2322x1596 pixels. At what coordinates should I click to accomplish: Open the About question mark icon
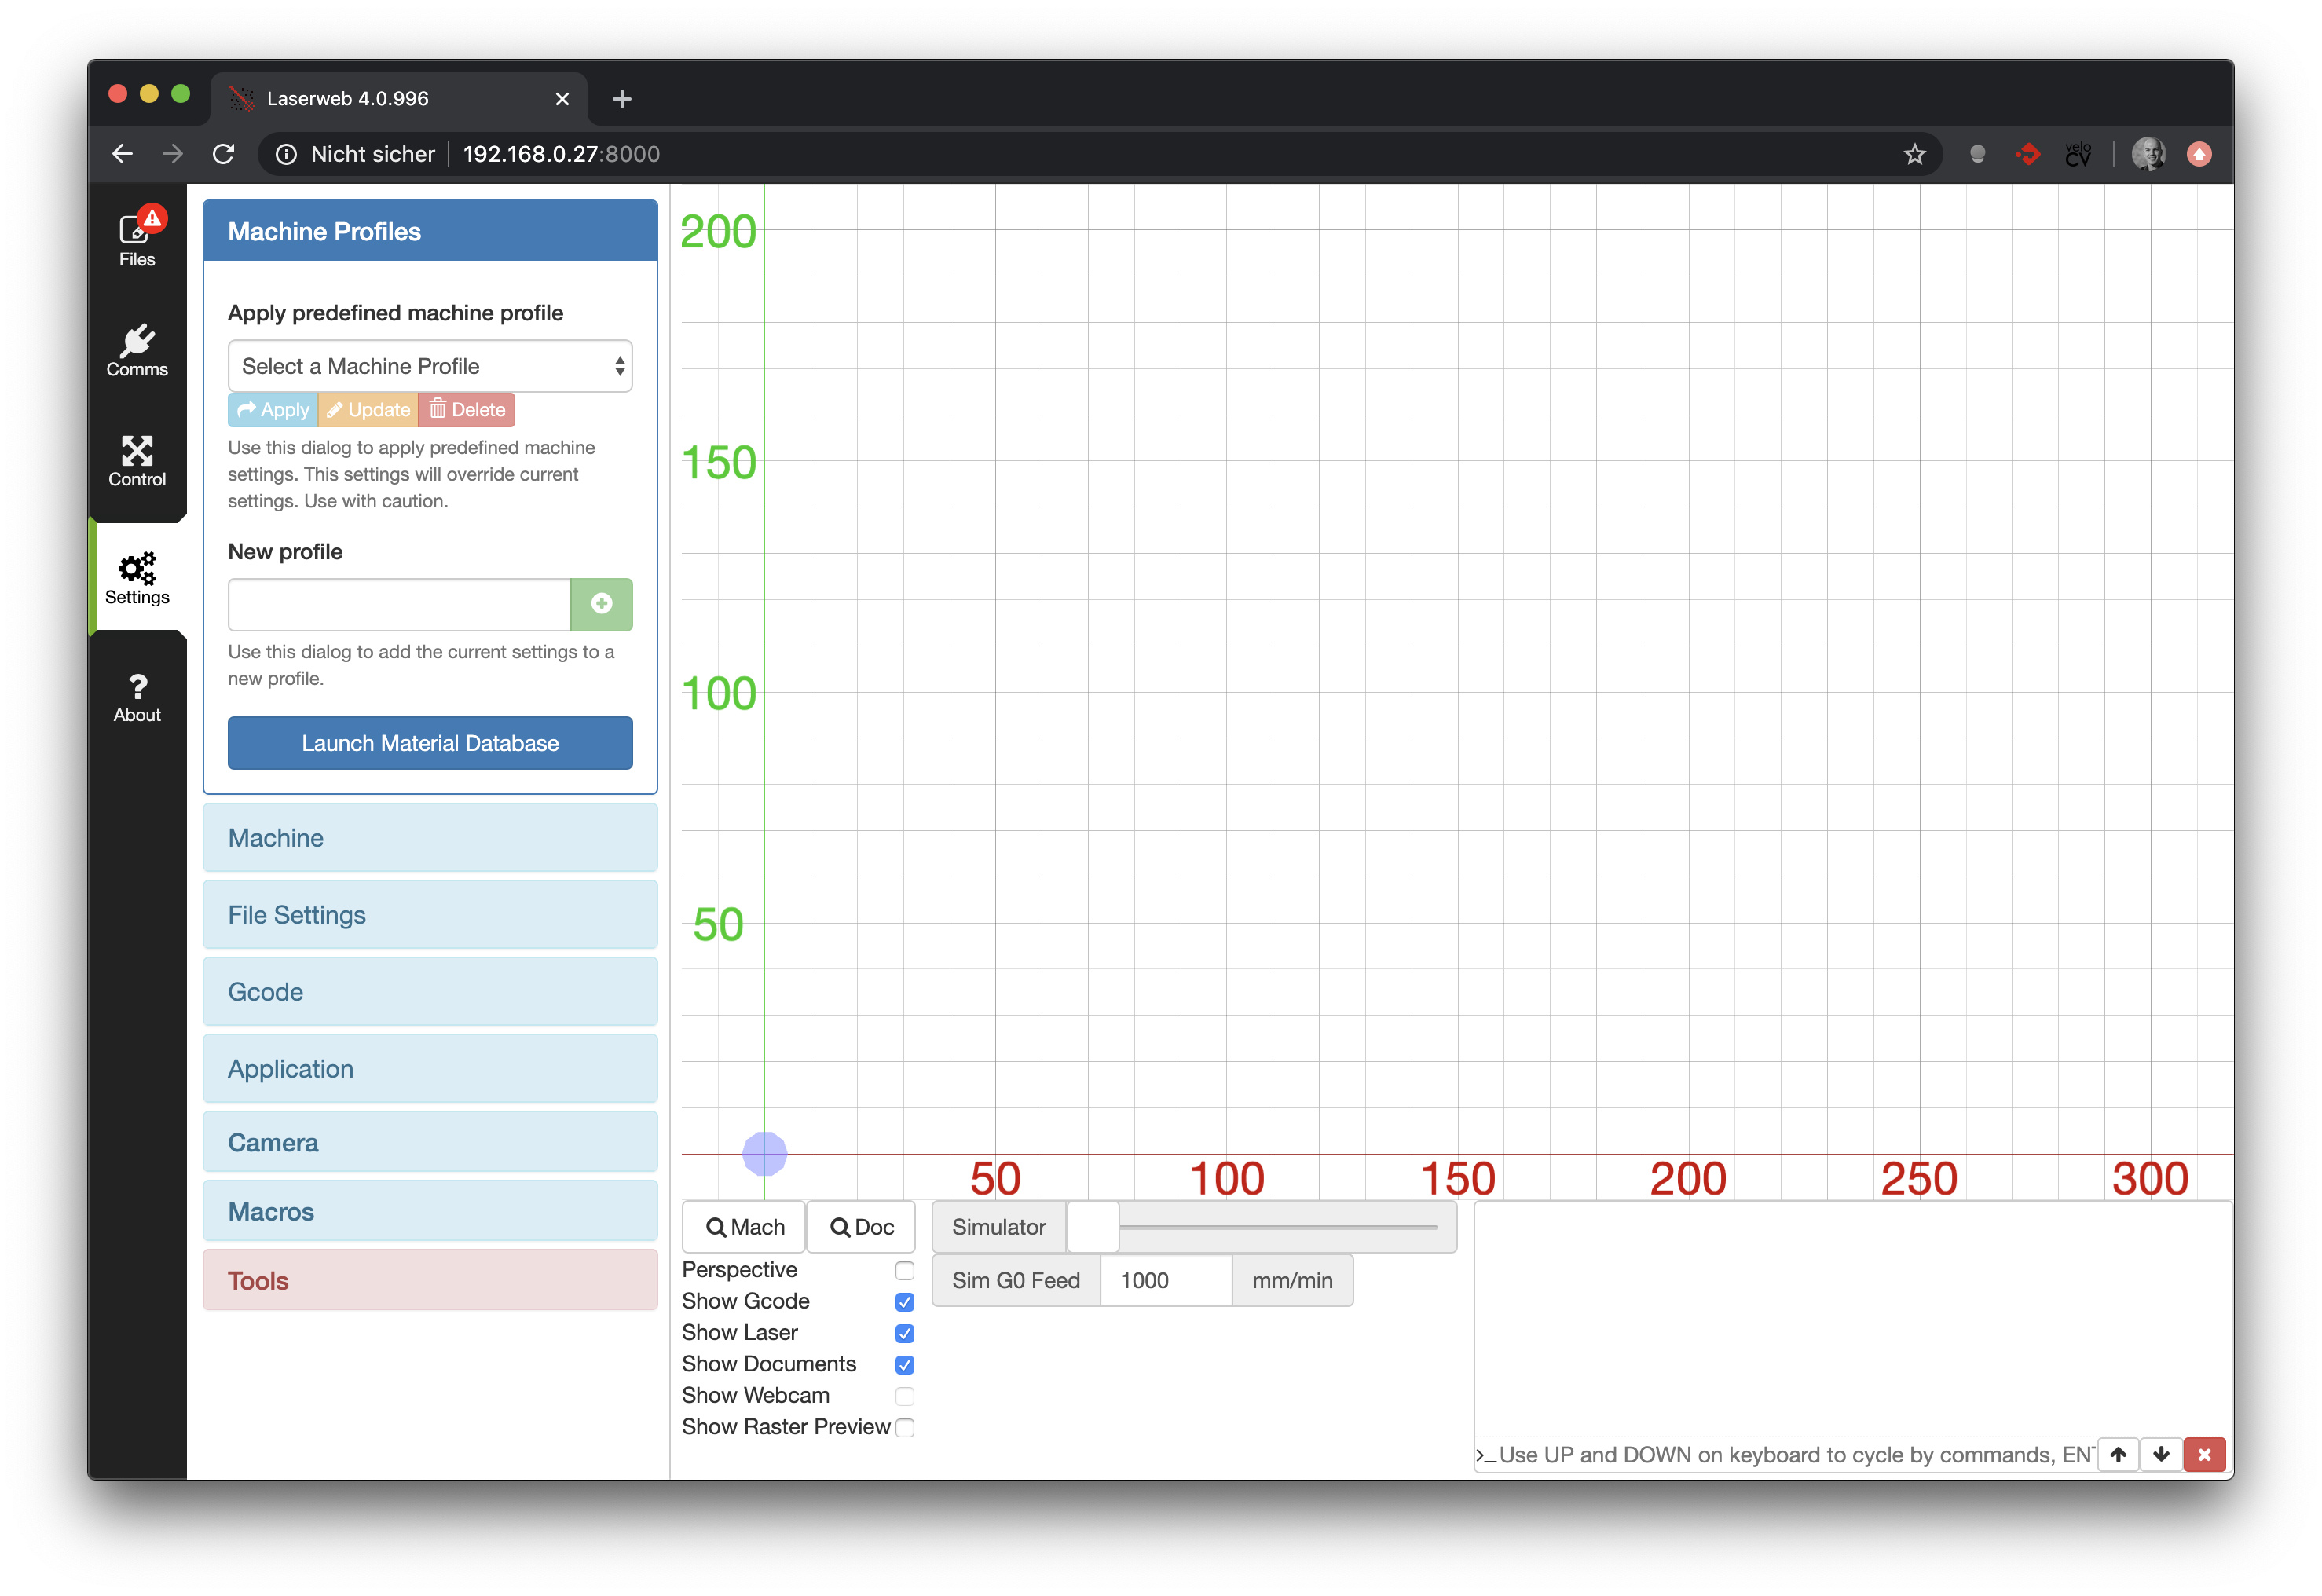tap(137, 697)
